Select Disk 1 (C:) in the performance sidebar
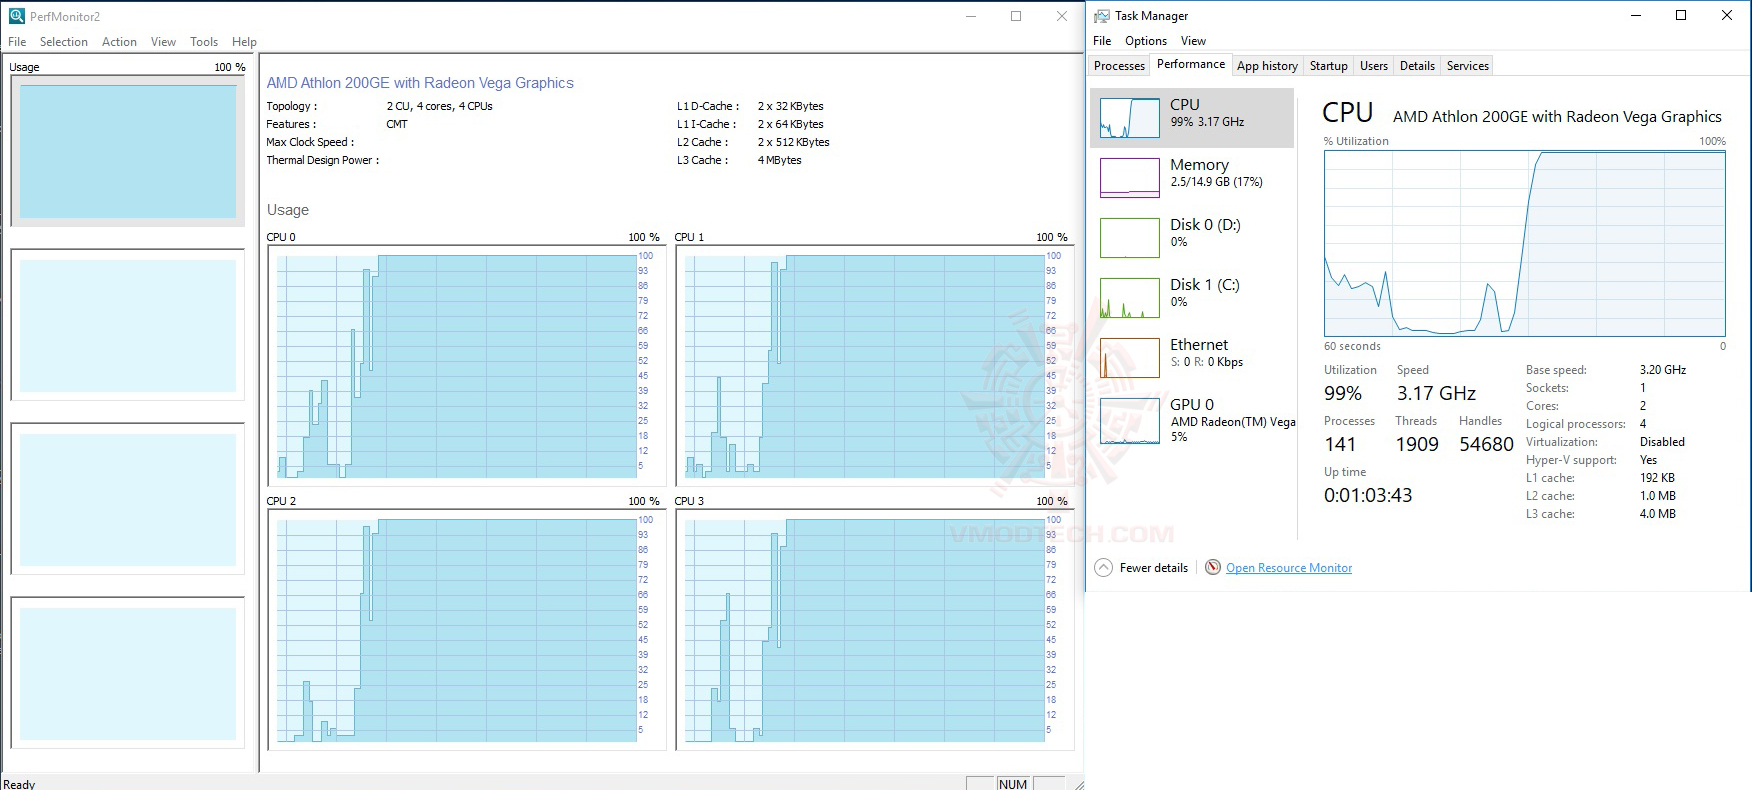Viewport: 1752px width, 790px height. pos(1192,298)
